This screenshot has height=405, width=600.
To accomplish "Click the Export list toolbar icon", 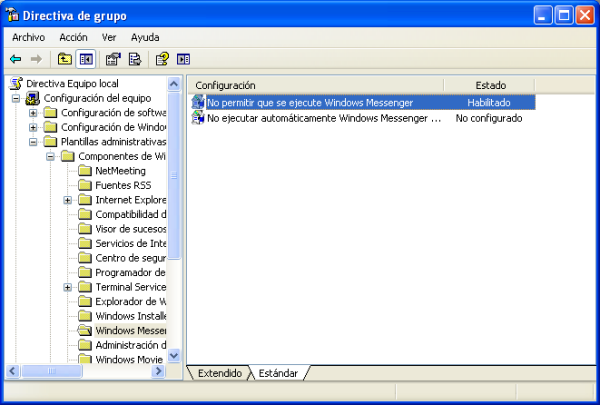I will [134, 59].
